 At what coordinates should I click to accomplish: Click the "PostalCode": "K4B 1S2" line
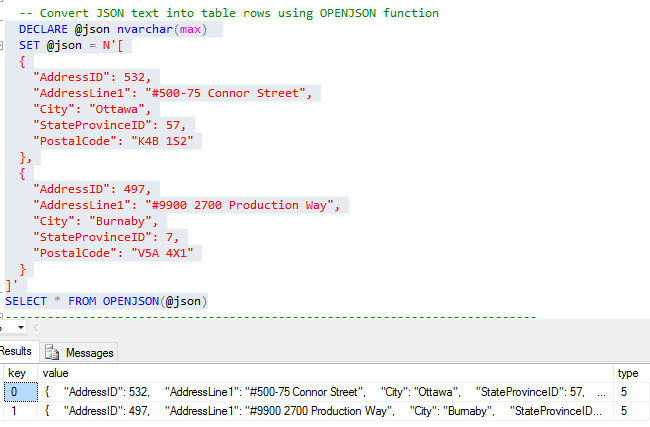[110, 140]
